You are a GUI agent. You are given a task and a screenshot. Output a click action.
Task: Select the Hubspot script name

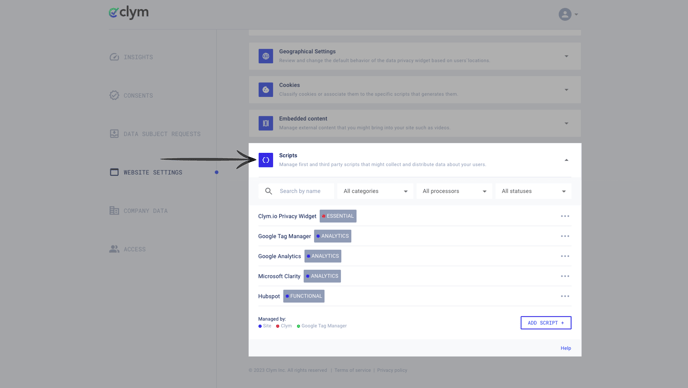pyautogui.click(x=269, y=296)
